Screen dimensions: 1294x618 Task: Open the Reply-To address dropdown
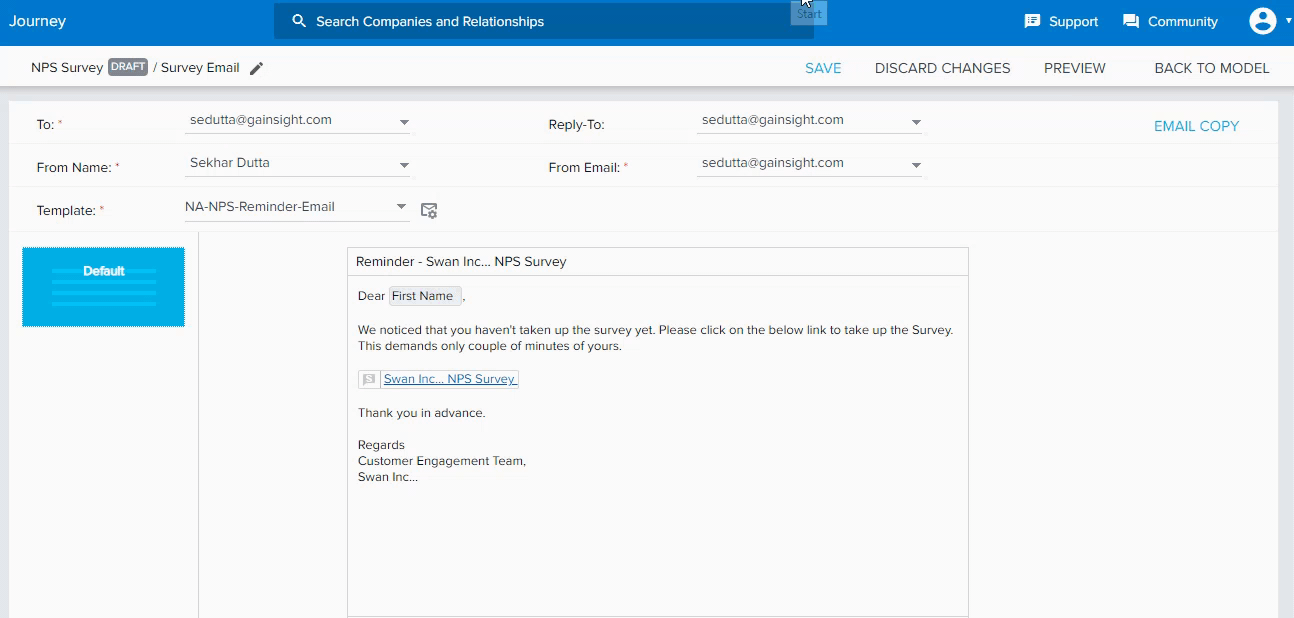pos(915,120)
